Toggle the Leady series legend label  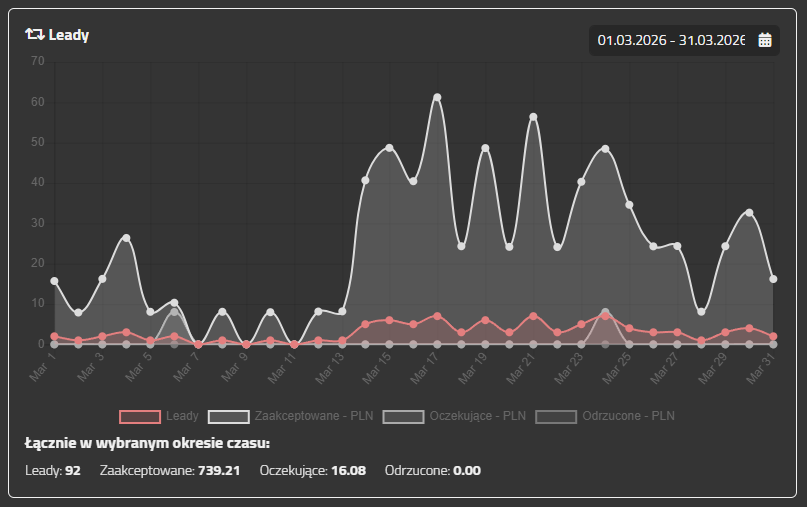pos(182,415)
